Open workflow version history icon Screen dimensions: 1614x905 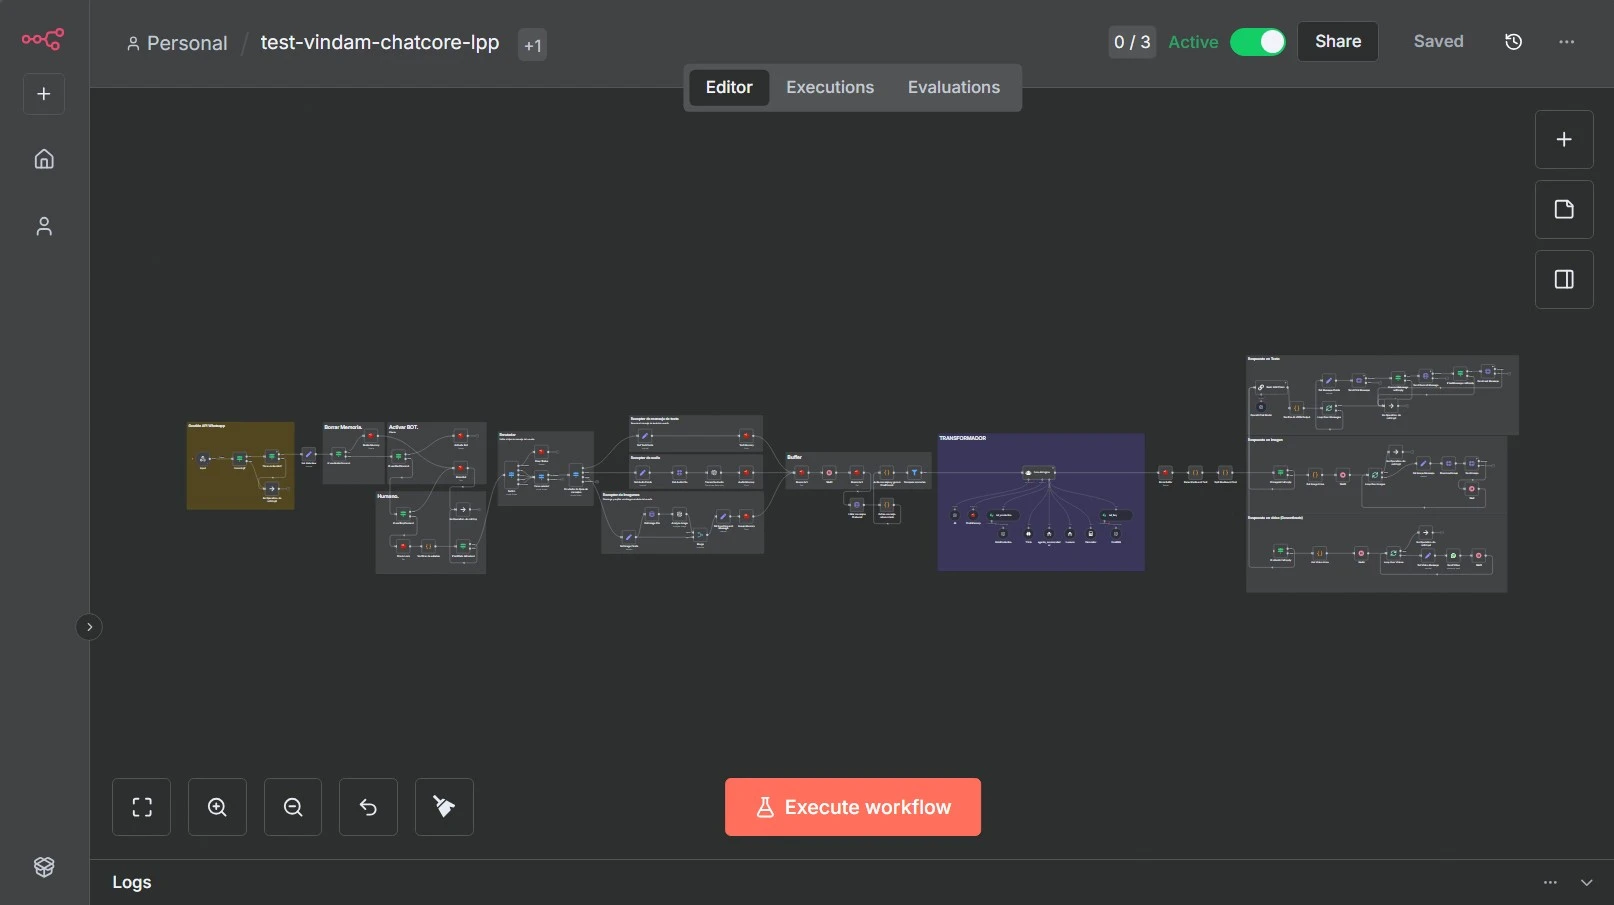click(1513, 42)
